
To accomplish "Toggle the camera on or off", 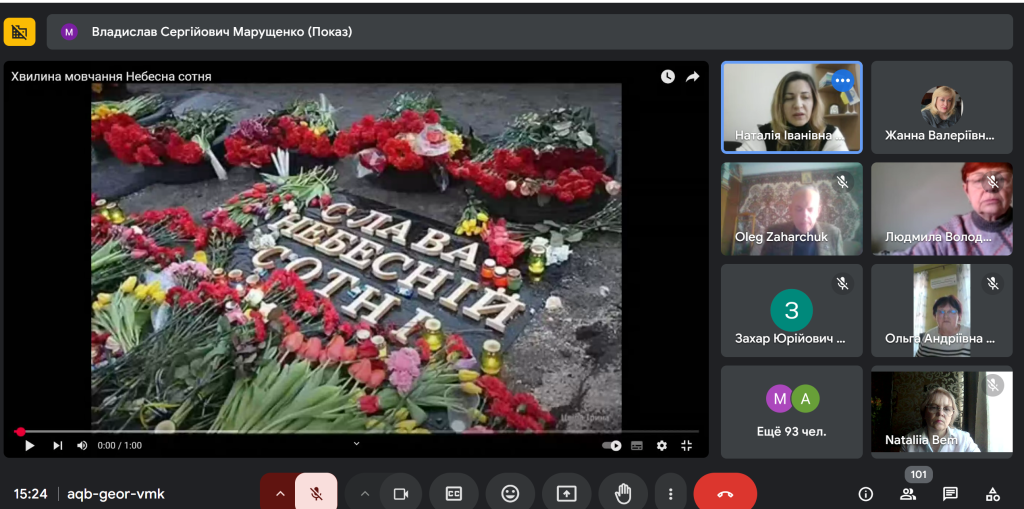I will (x=401, y=493).
